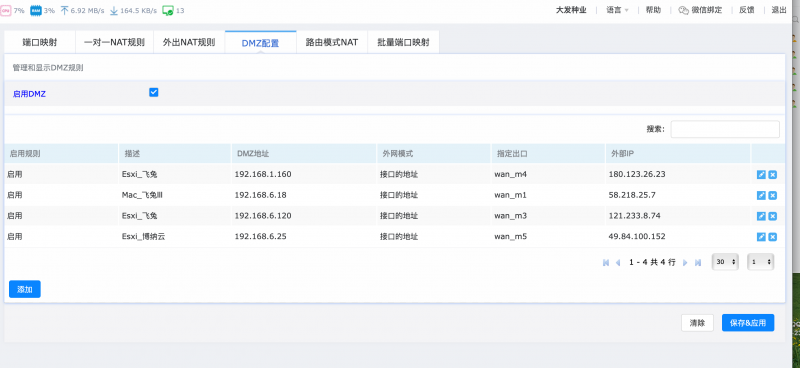800x368 pixels.
Task: Switch to 外出NAT规则 tab
Action: click(189, 42)
